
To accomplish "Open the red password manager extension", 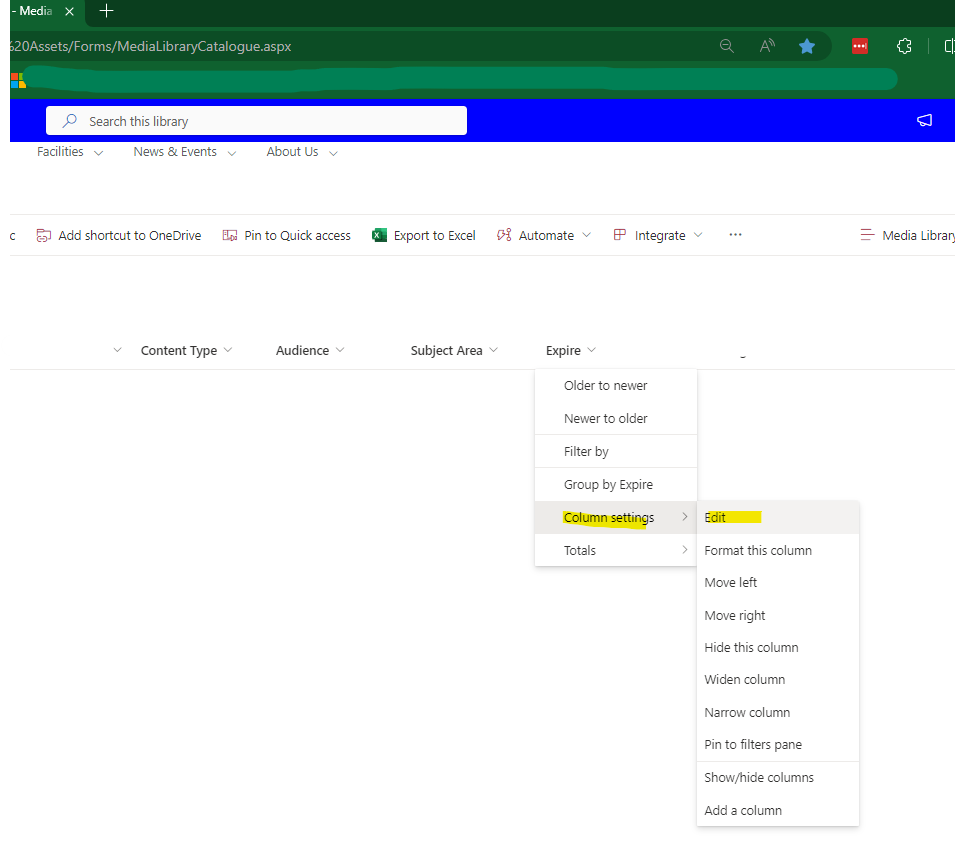I will point(860,46).
